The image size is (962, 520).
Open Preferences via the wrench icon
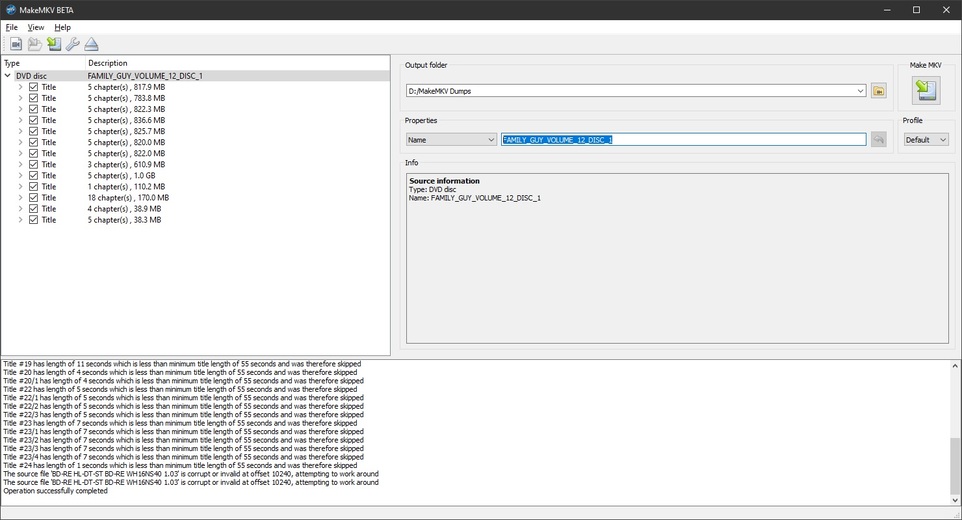click(x=72, y=44)
